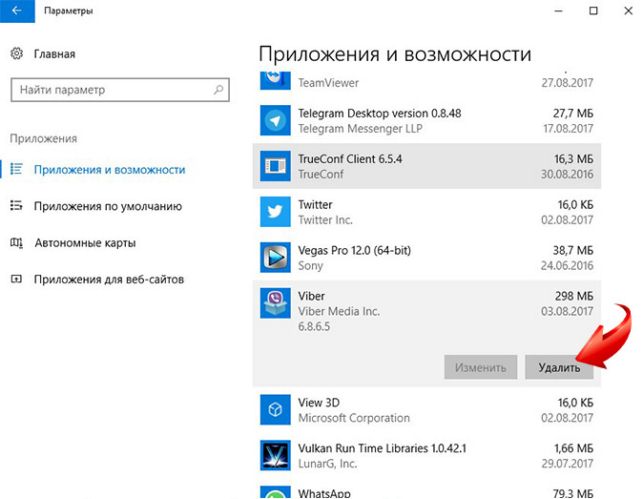Focus the Найти параметр search field
The width and height of the screenshot is (643, 499).
click(120, 89)
